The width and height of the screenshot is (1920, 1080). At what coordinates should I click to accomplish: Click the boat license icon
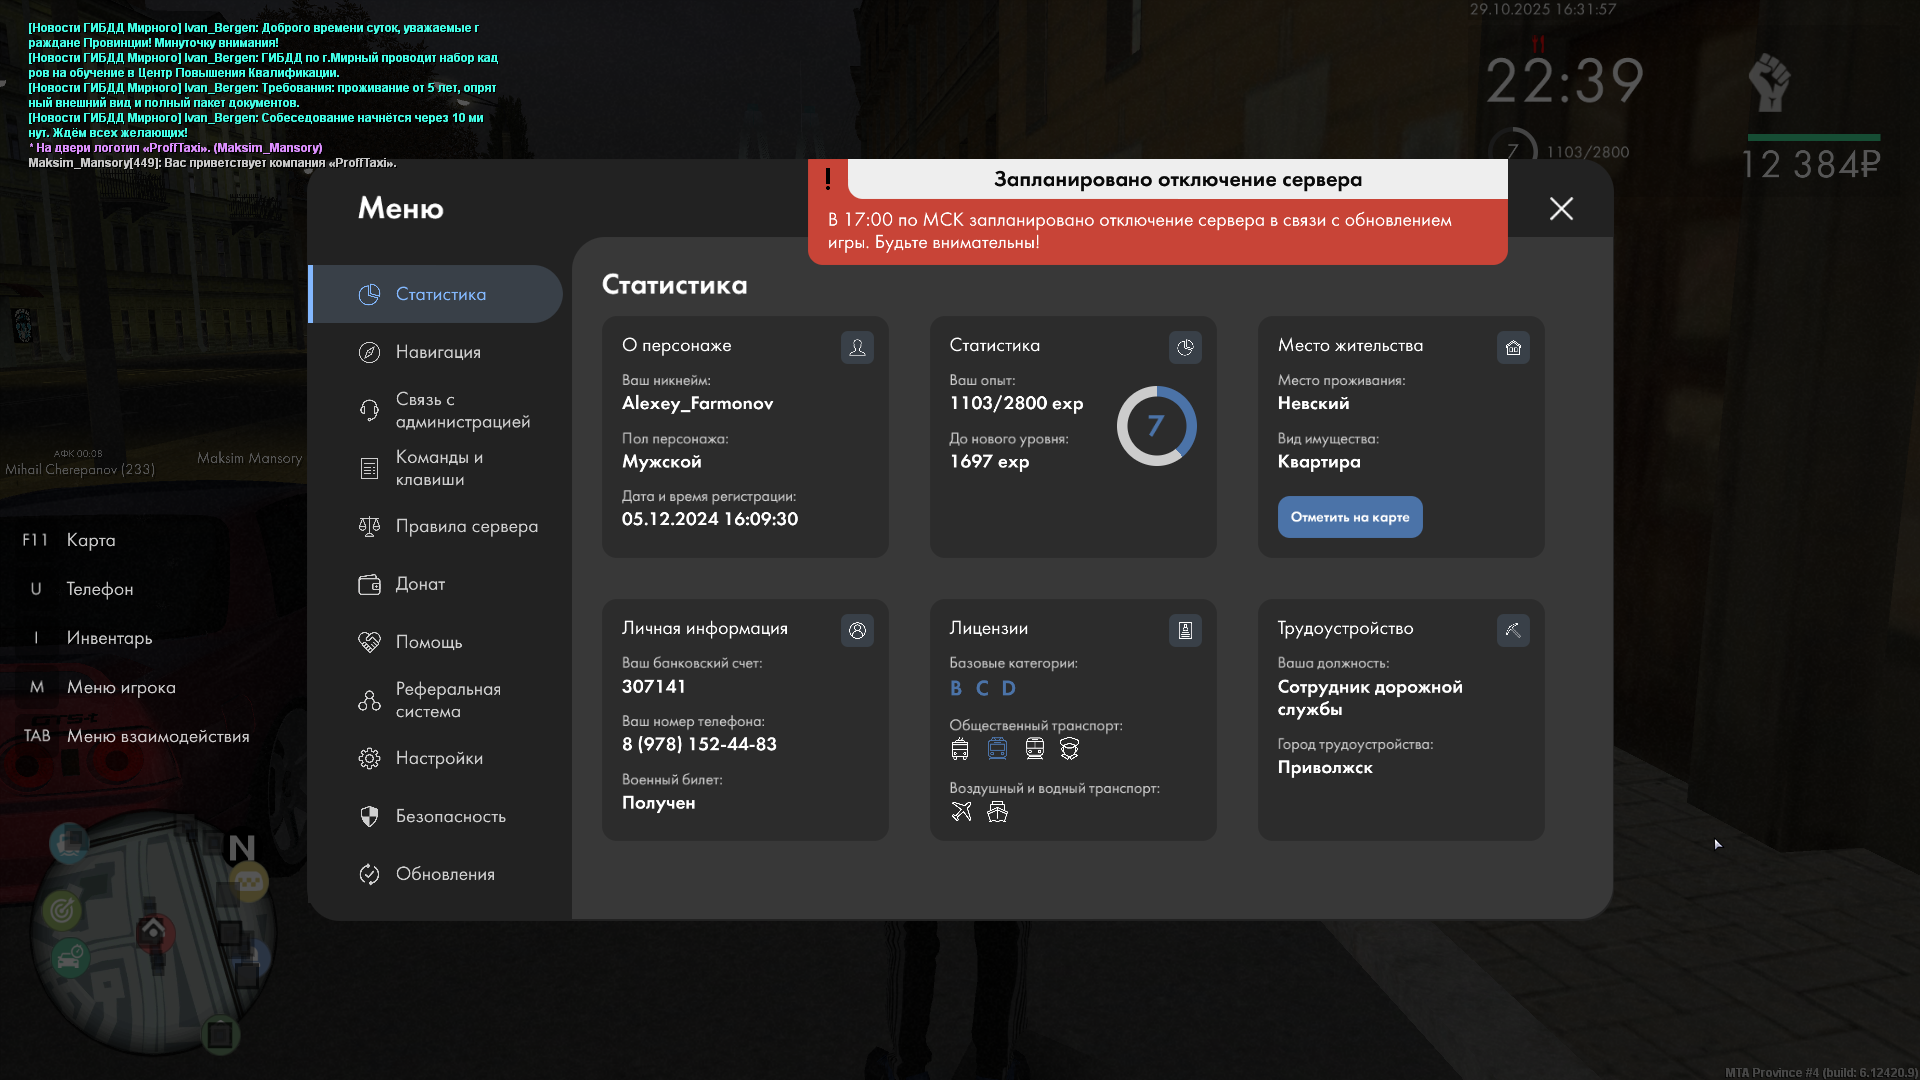click(x=997, y=812)
